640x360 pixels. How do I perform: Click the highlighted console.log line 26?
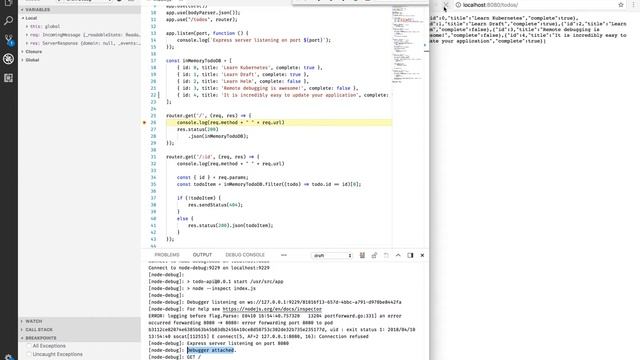279,122
